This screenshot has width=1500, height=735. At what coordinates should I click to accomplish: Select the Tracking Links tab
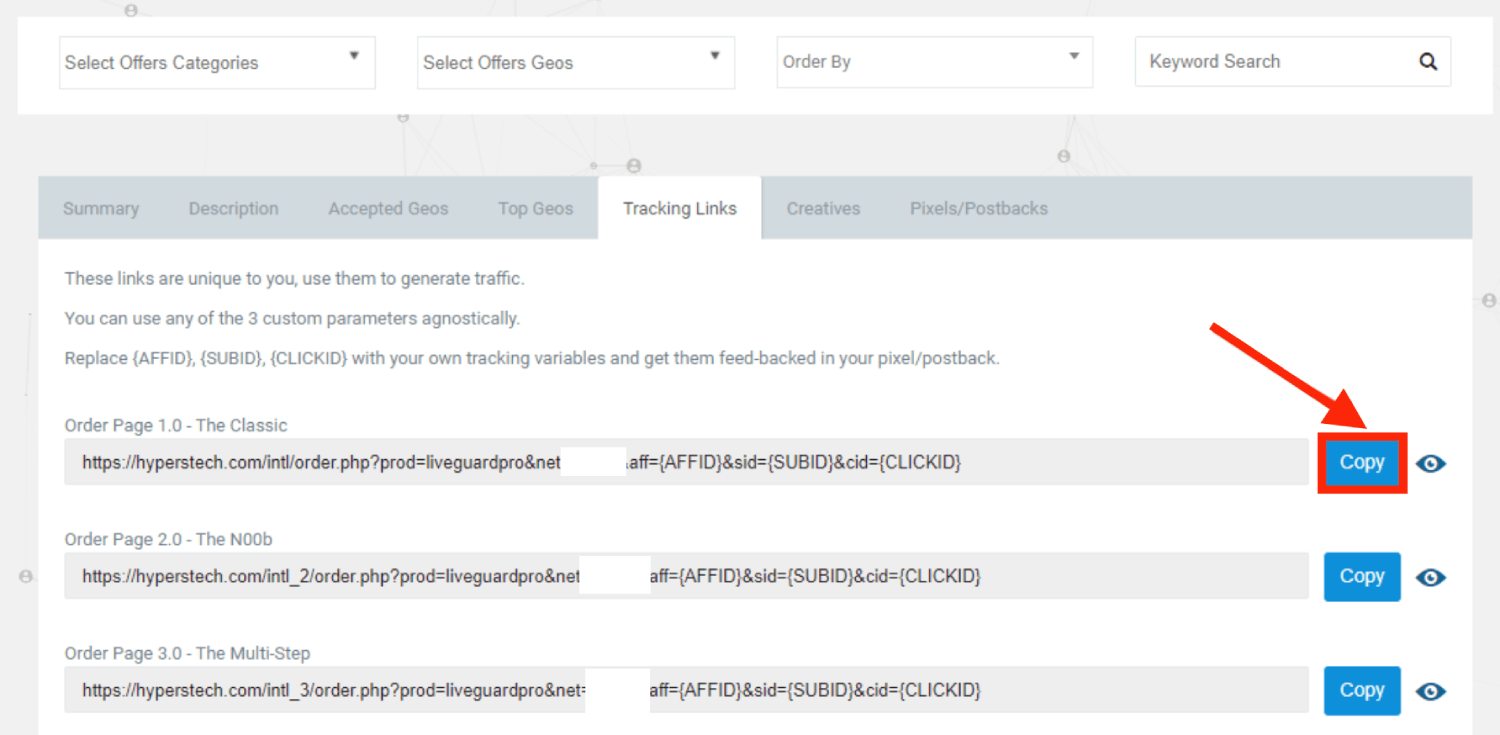(x=680, y=208)
